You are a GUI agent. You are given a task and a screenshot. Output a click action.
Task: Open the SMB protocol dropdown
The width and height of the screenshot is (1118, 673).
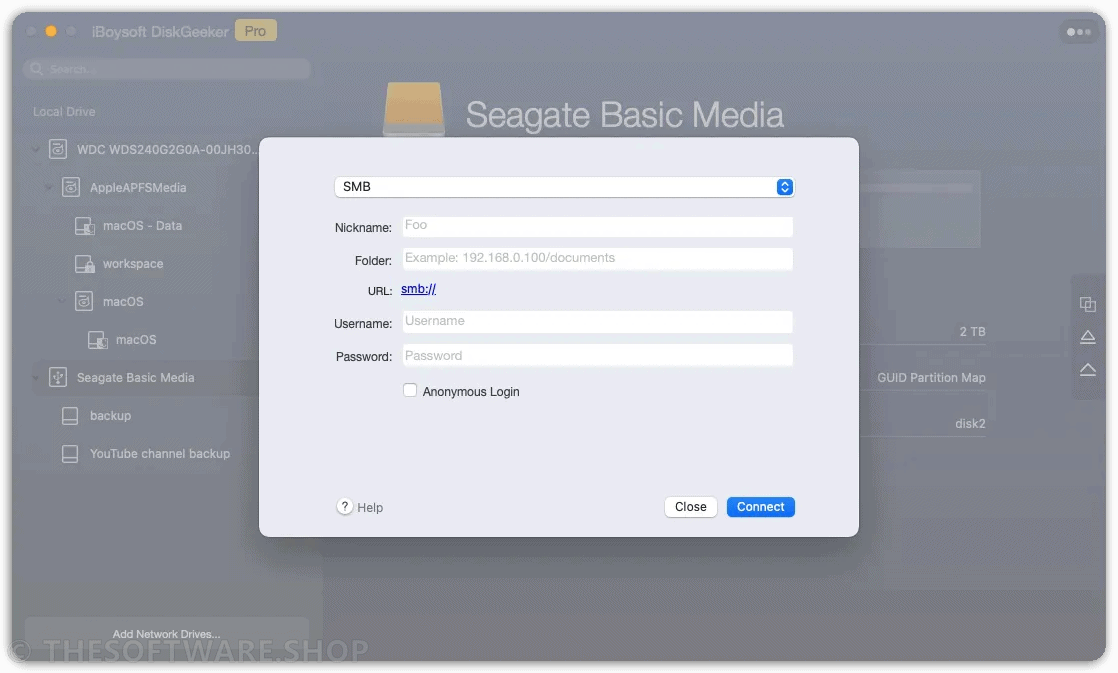click(564, 187)
